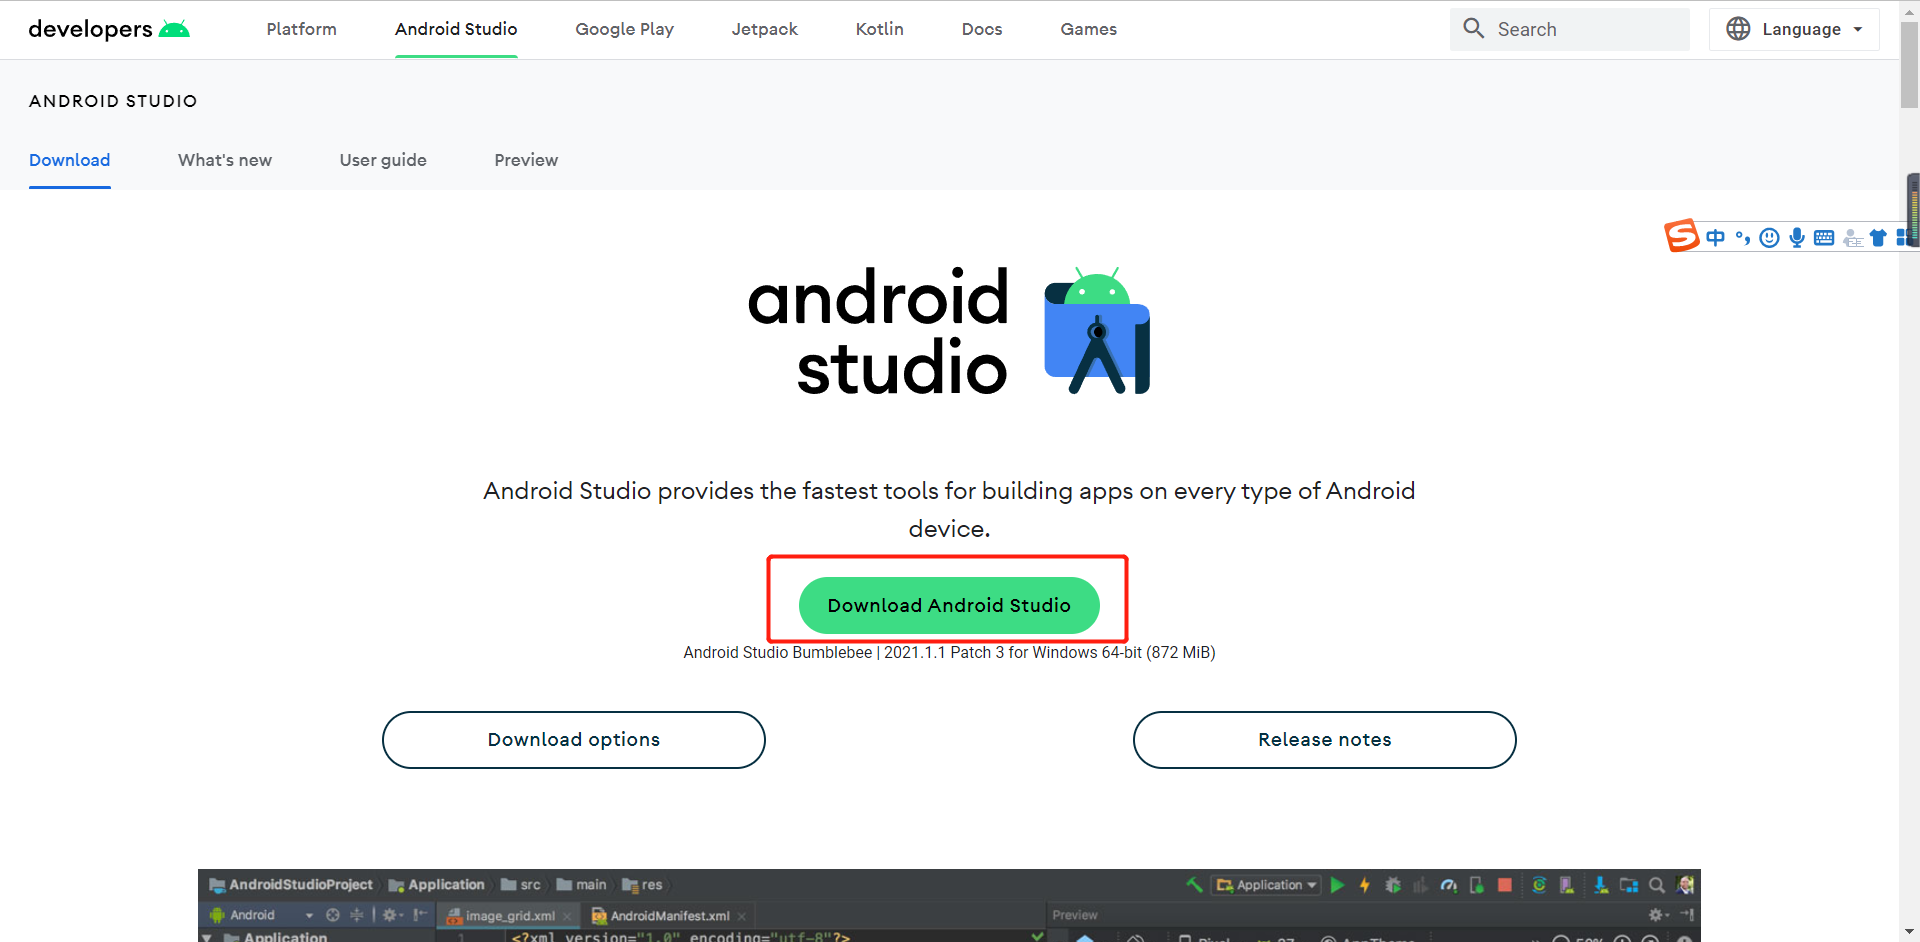The height and width of the screenshot is (942, 1920).
Task: Open the Application run configuration dropdown
Action: coord(1267,885)
